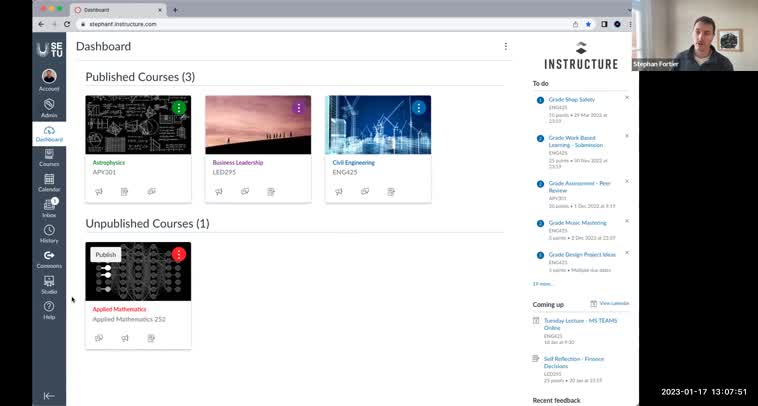Open Grade Design Project Ideas to-do

(582, 255)
